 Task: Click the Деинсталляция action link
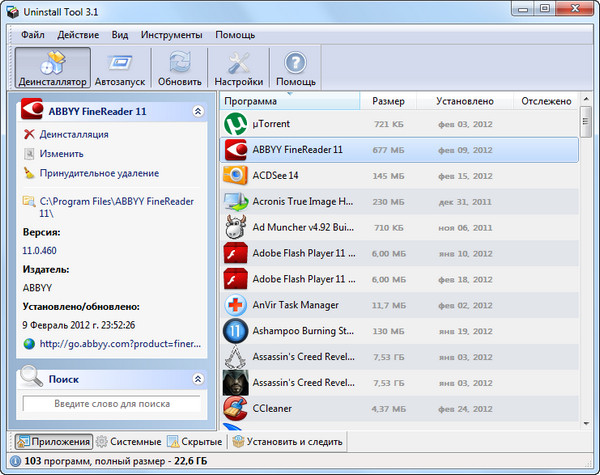74,134
